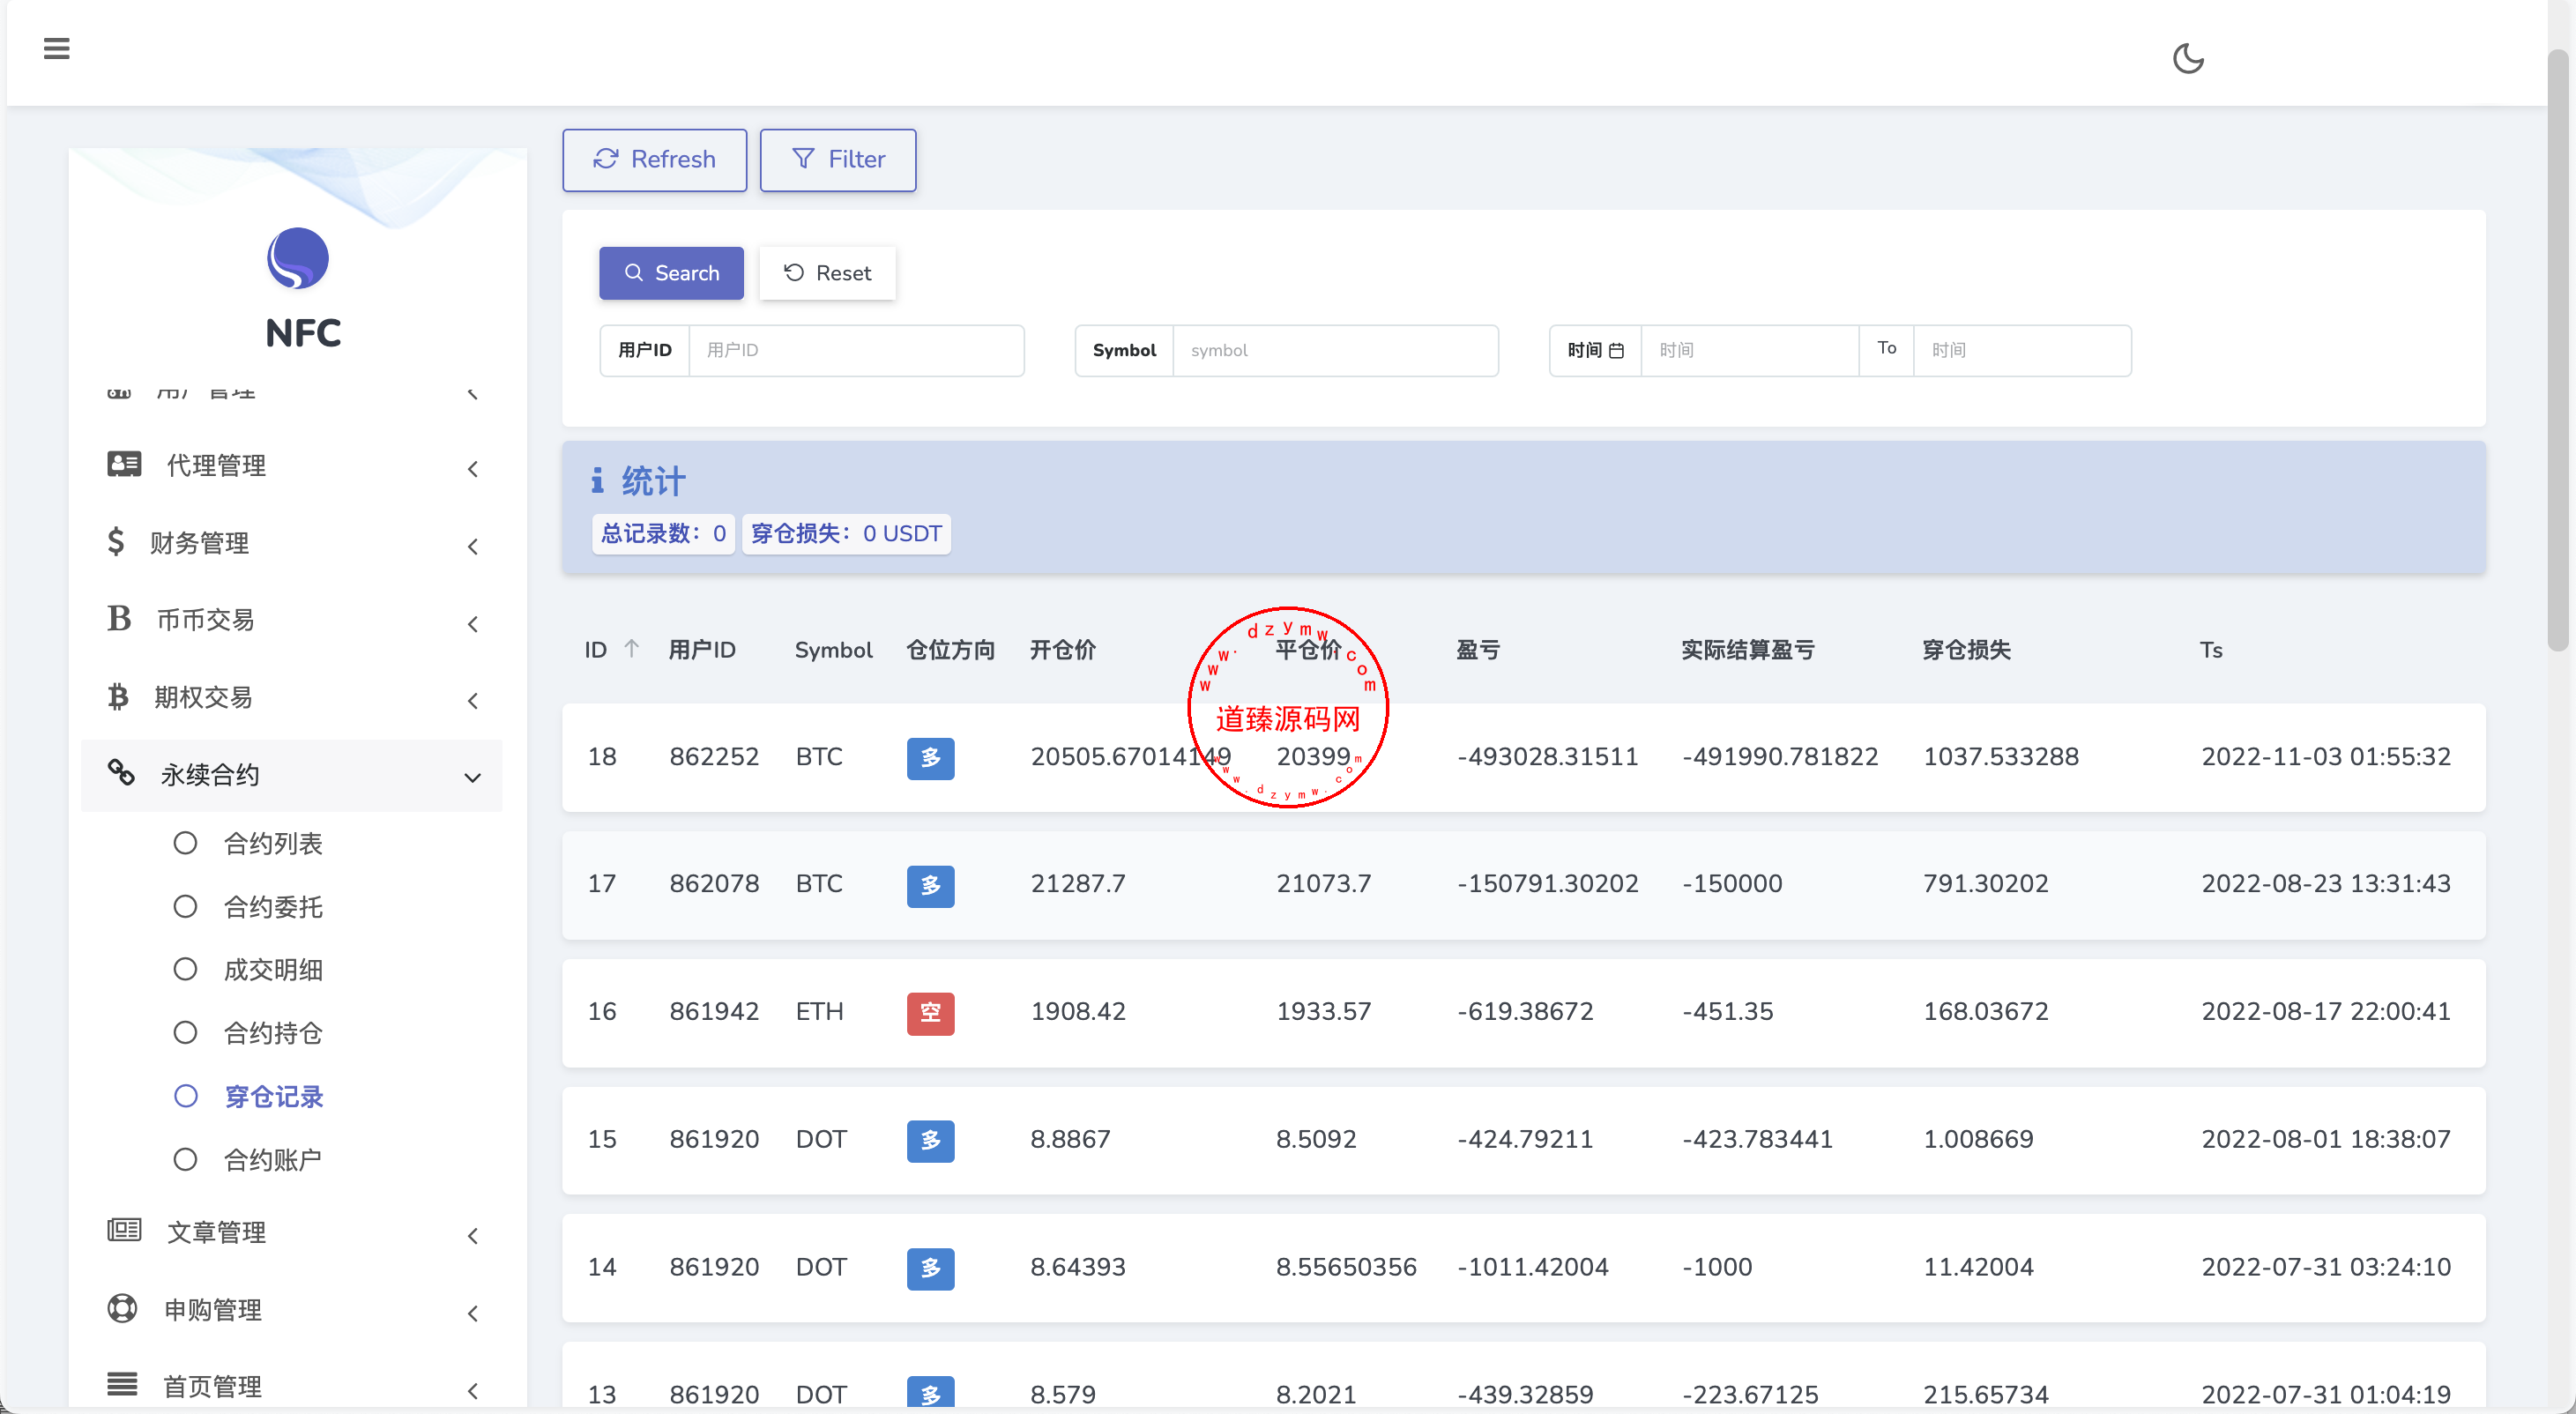Click the 统计 info icon

[x=597, y=480]
